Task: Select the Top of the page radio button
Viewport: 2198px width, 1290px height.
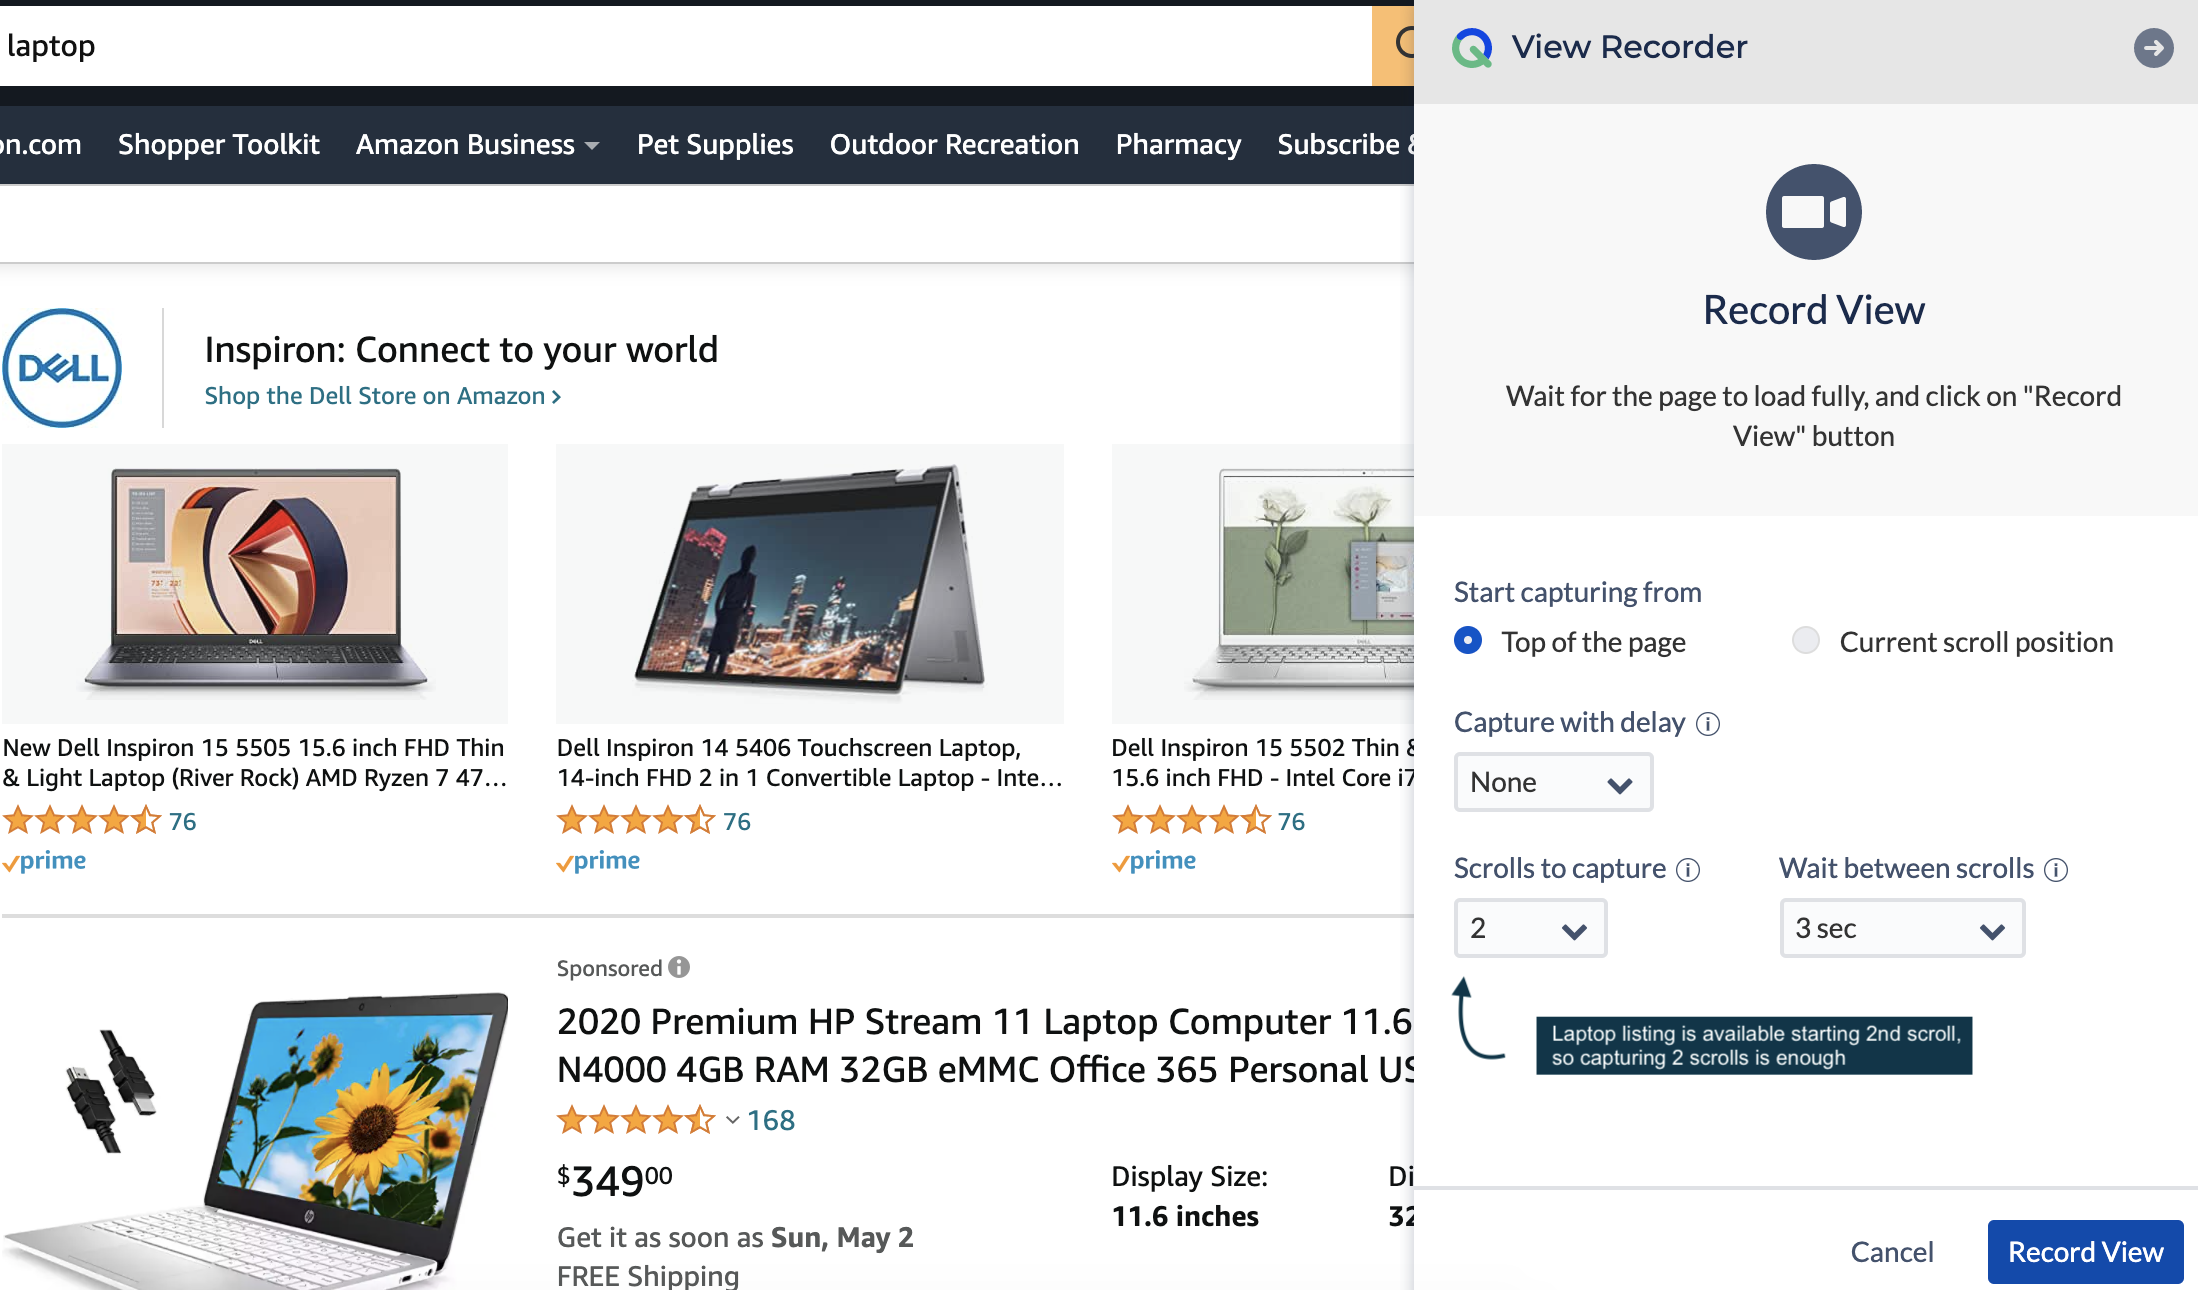Action: 1467,641
